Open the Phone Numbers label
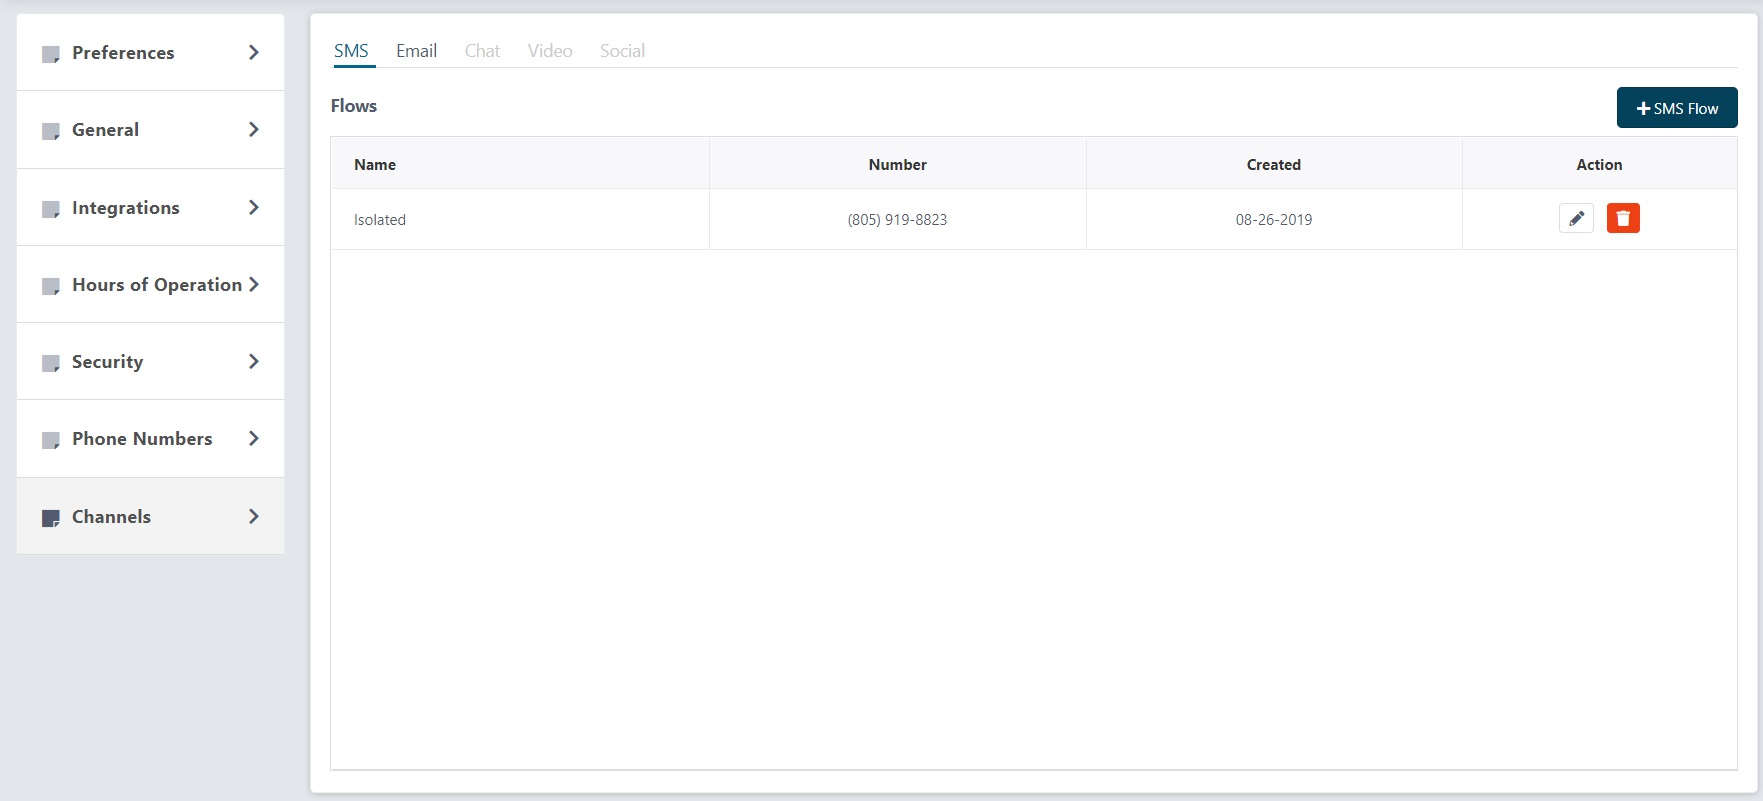This screenshot has height=801, width=1763. click(x=142, y=439)
